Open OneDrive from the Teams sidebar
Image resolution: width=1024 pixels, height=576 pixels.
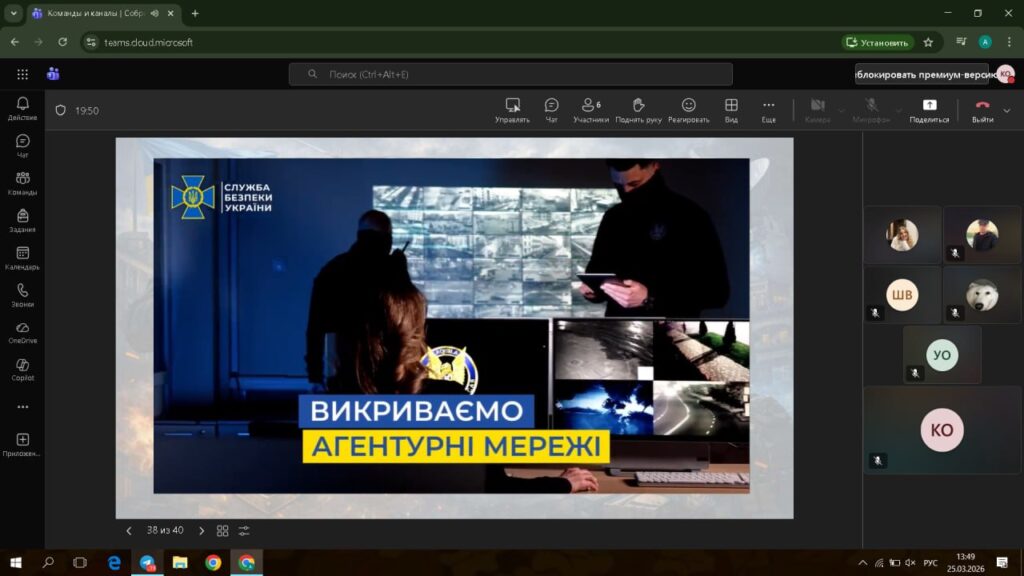22,332
